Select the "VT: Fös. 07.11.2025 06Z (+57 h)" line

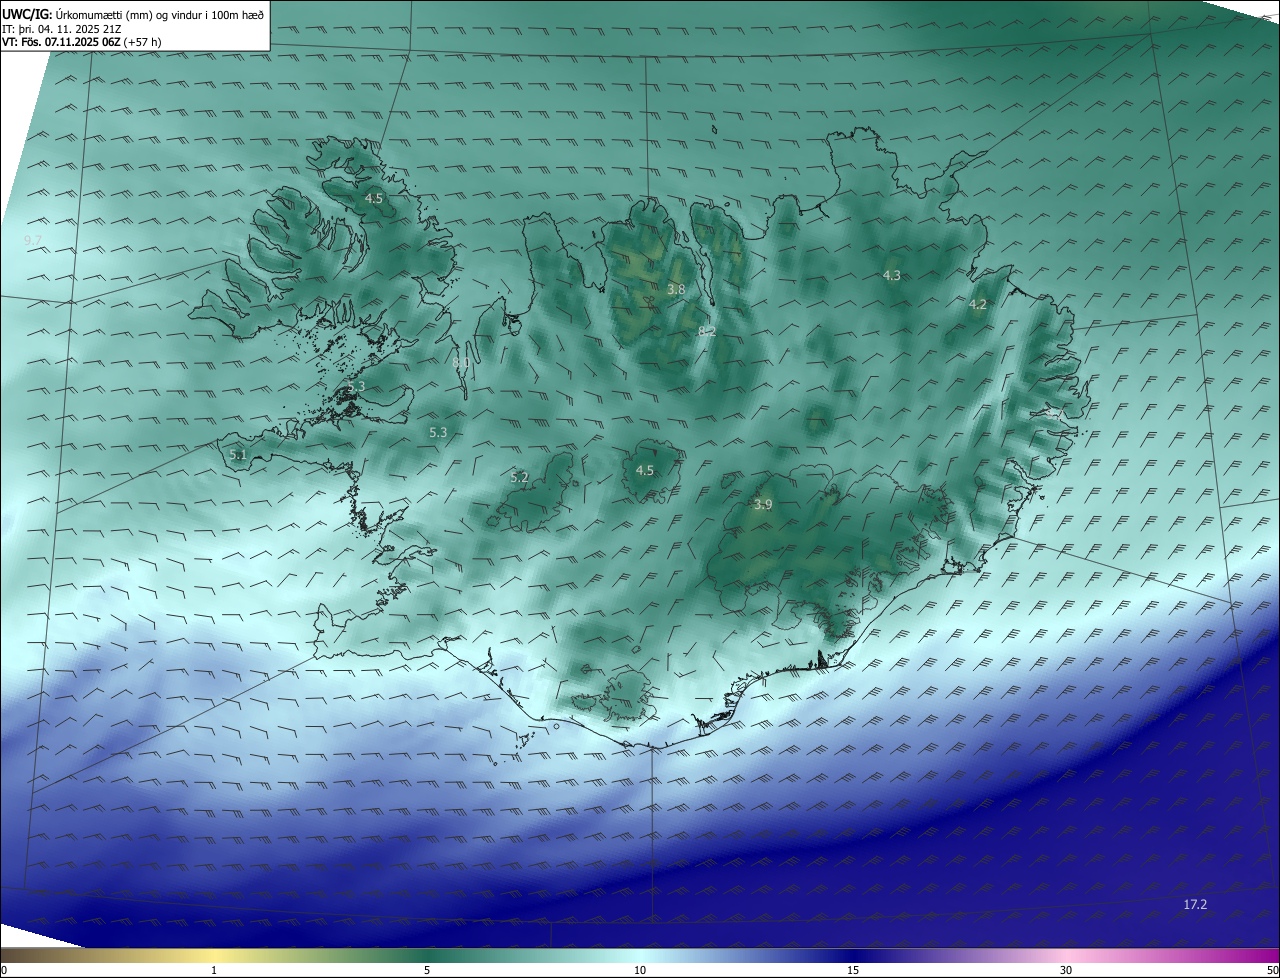[81, 42]
